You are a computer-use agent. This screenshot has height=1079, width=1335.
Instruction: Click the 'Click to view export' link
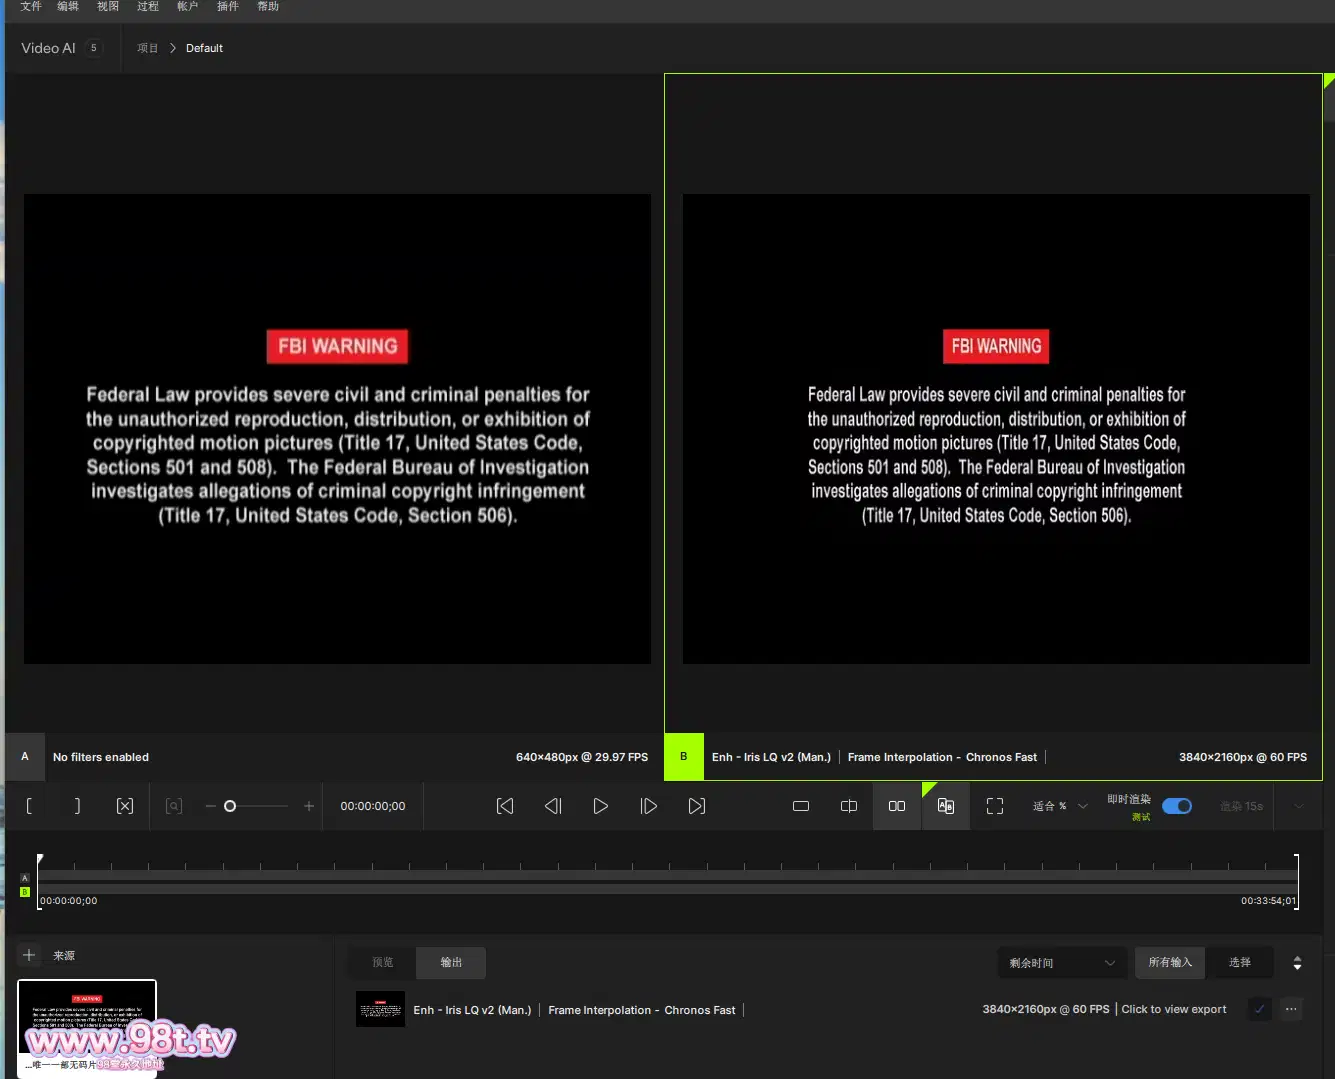pos(1174,1009)
